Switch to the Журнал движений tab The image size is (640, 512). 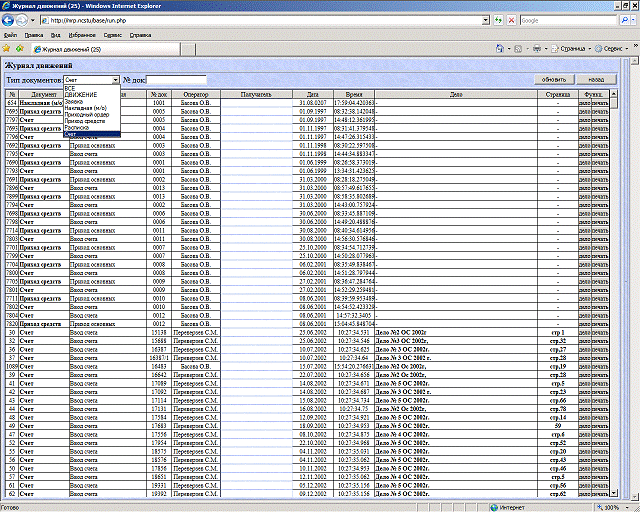coord(70,48)
